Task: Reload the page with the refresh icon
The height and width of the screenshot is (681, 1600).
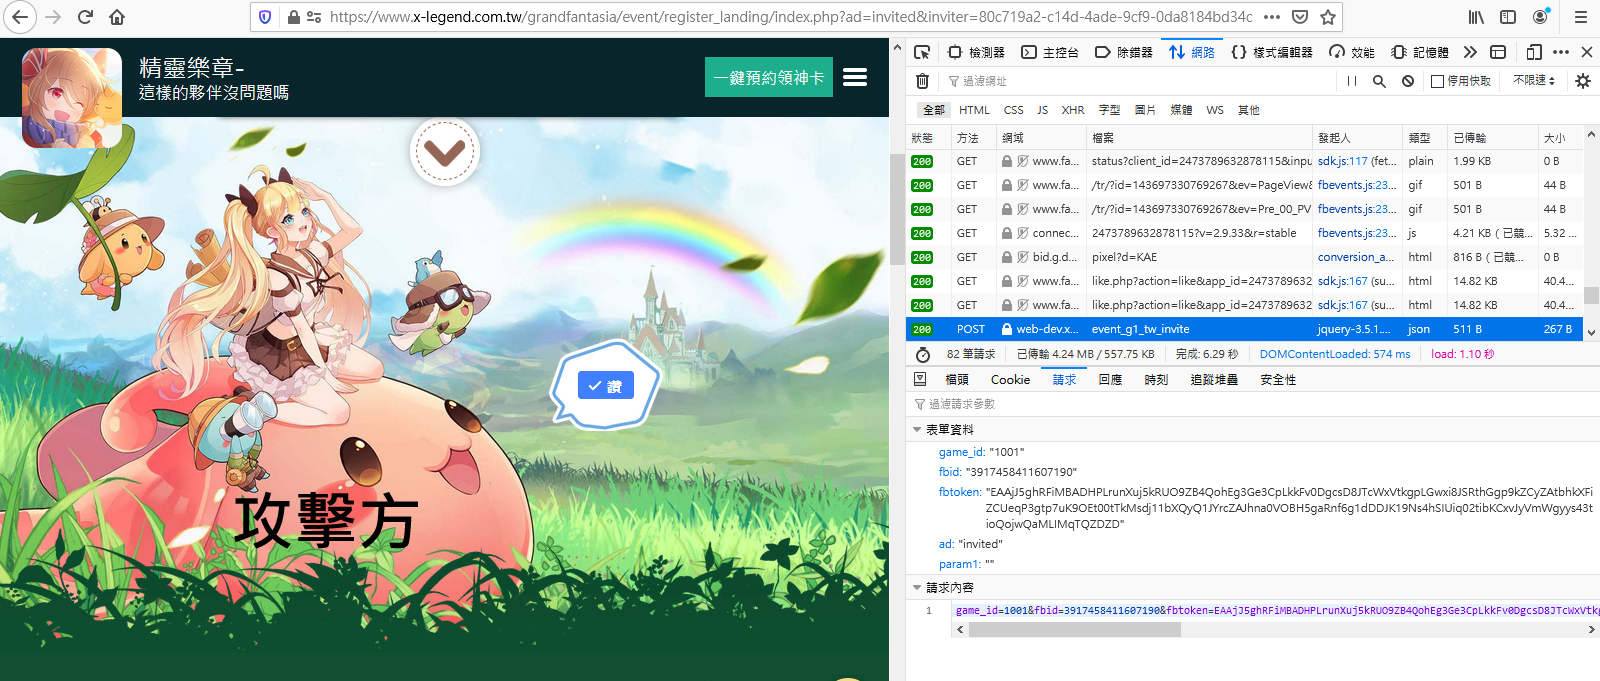Action: click(x=86, y=17)
